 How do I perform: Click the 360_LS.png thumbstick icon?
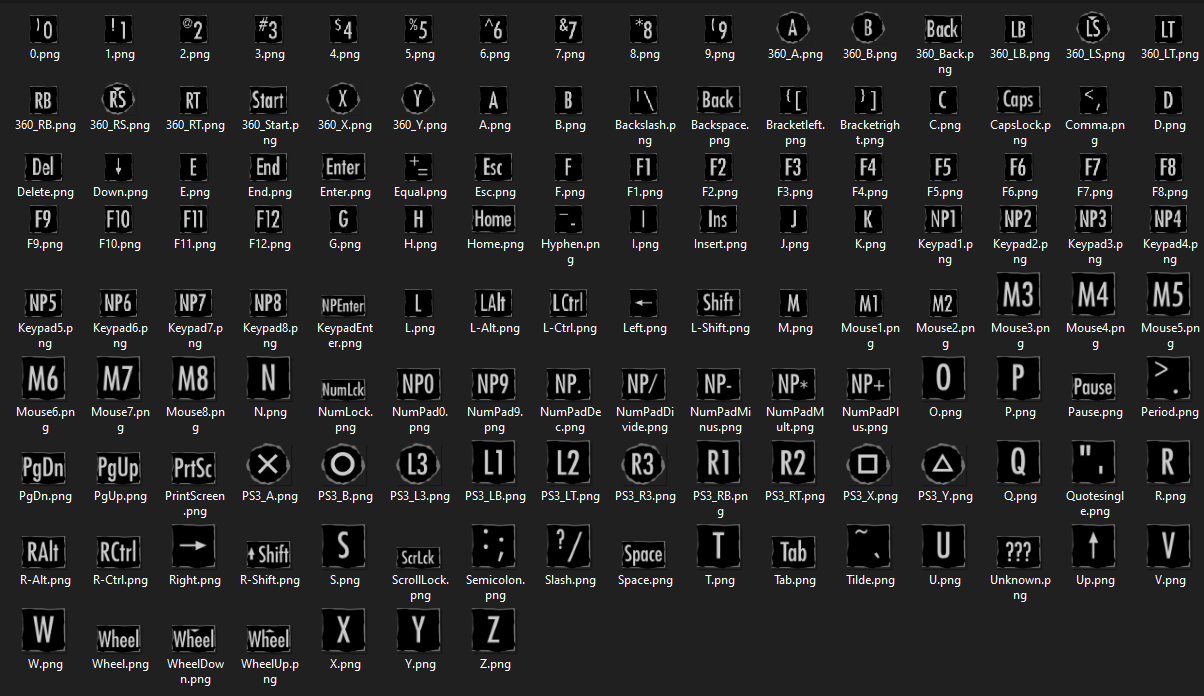point(1093,29)
